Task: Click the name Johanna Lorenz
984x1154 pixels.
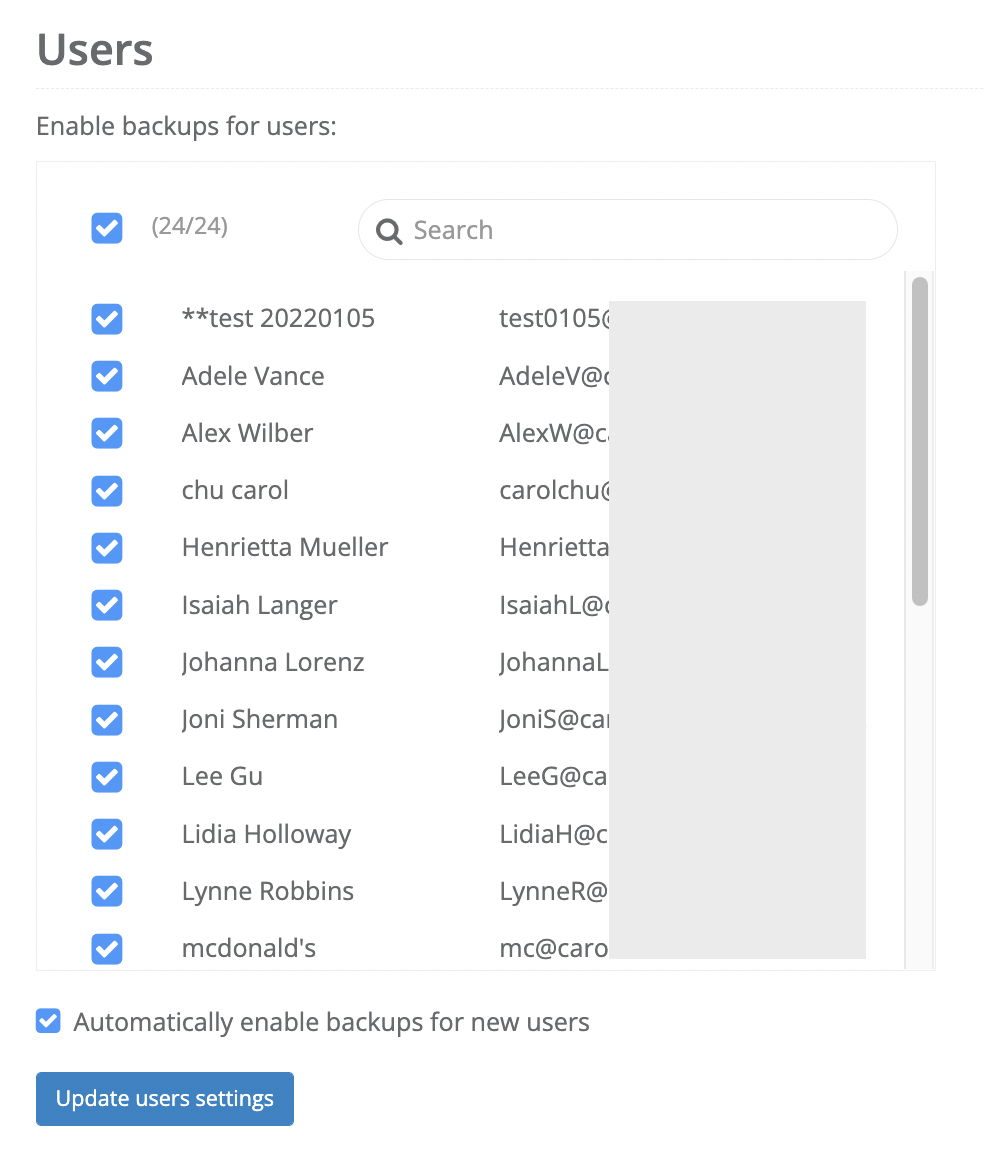Action: (273, 662)
